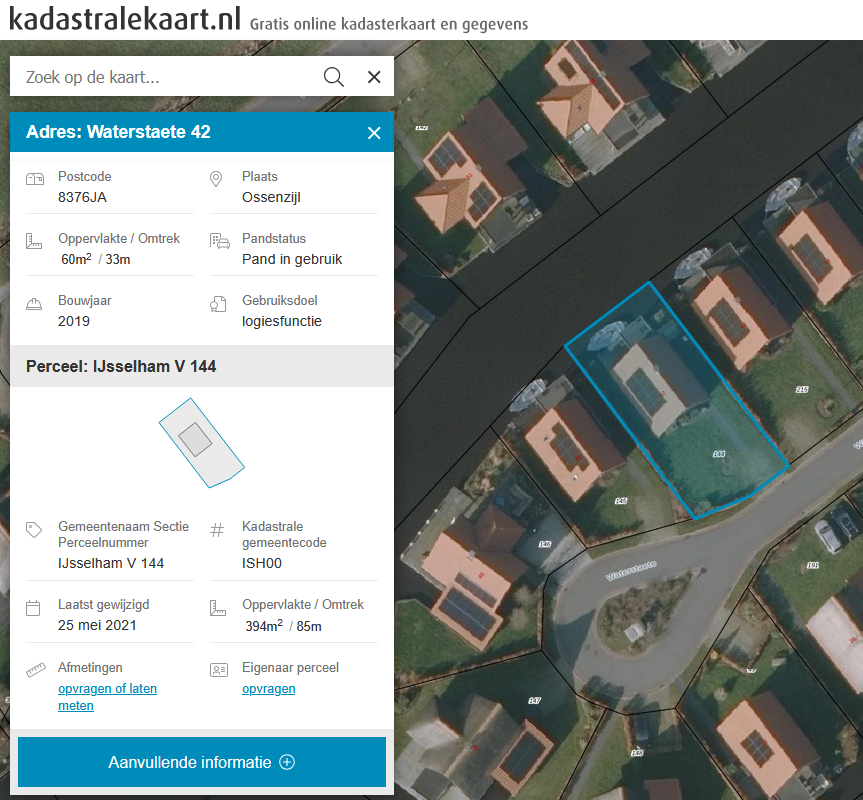Screen dimensions: 863x800
Task: Click the magnifying glass search icon
Action: click(x=334, y=77)
